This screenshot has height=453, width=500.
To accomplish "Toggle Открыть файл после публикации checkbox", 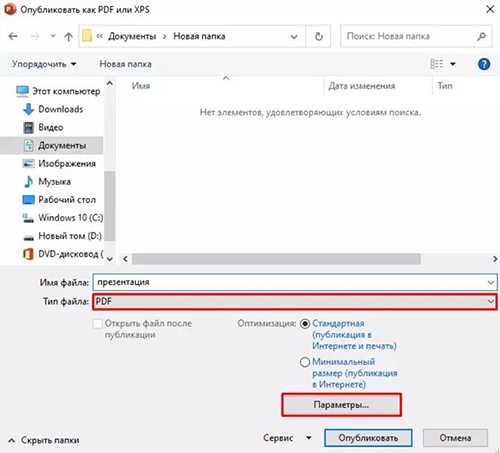I will 98,324.
